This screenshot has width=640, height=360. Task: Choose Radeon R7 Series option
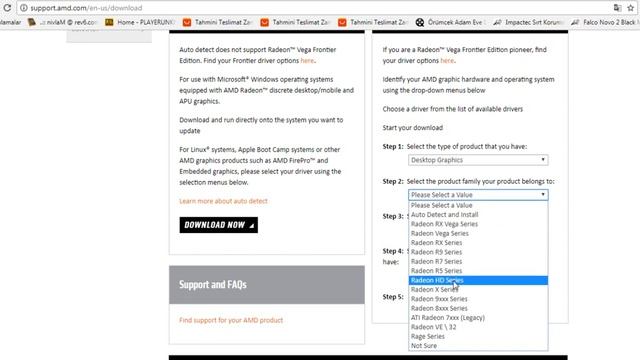tap(478, 262)
